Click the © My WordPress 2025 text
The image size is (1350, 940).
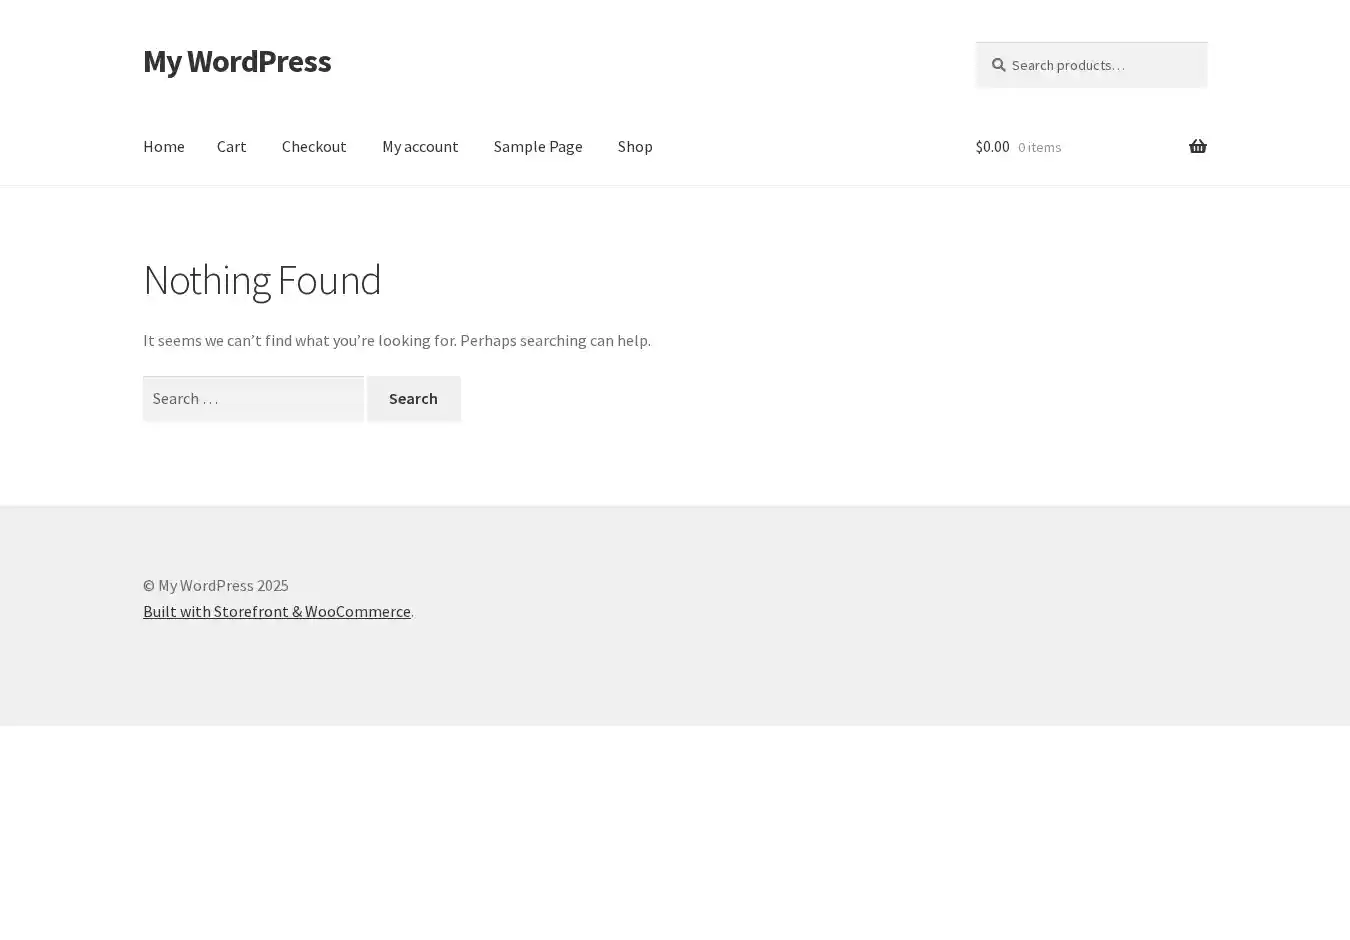(215, 585)
